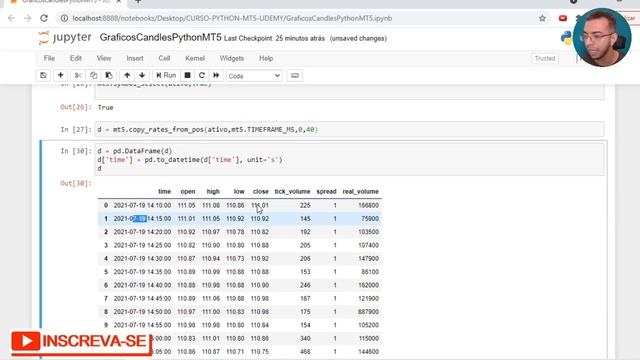Viewport: 640px width, 360px height.
Task: Click the 'low' column header
Action: tap(239, 191)
